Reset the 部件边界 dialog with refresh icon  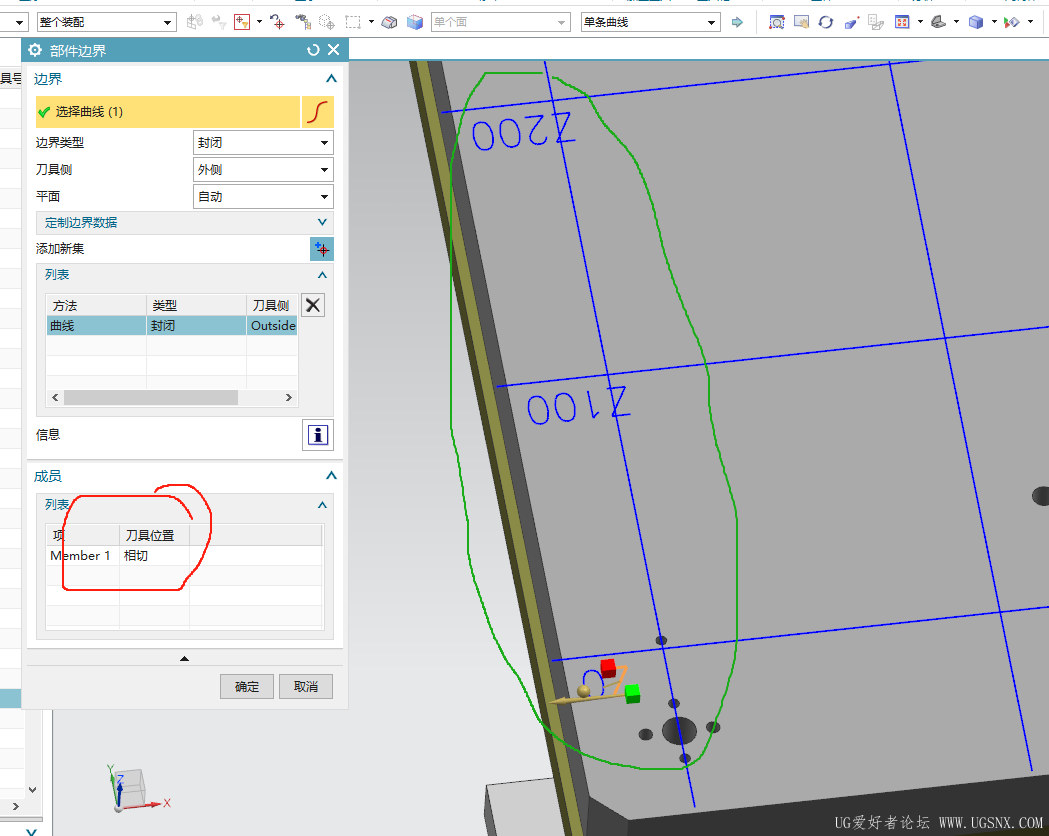[x=312, y=50]
